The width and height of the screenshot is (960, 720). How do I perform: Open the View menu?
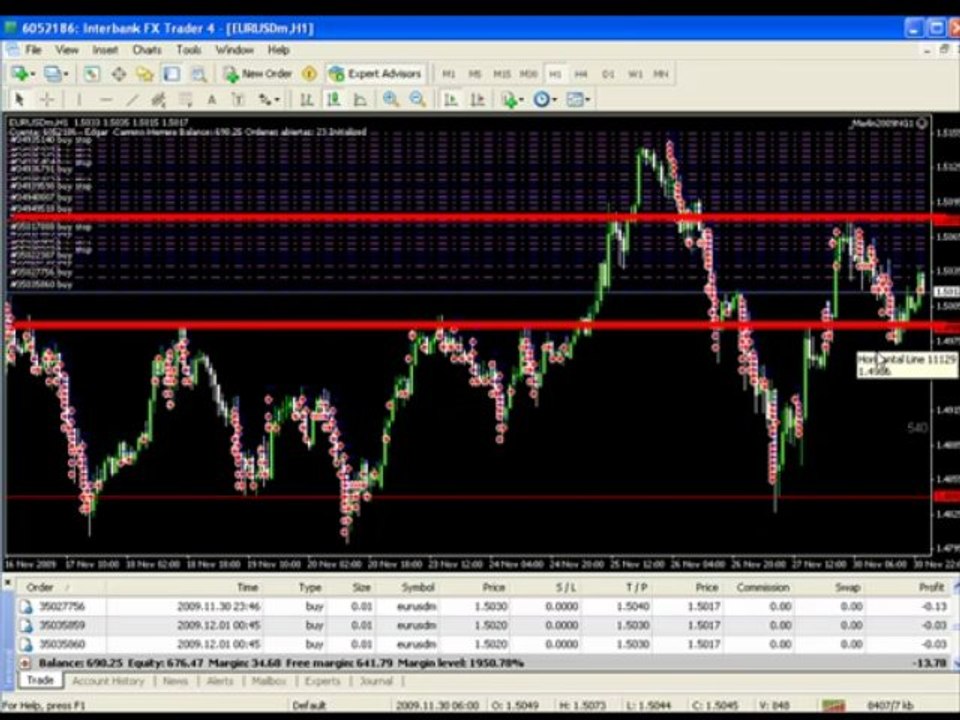[67, 50]
